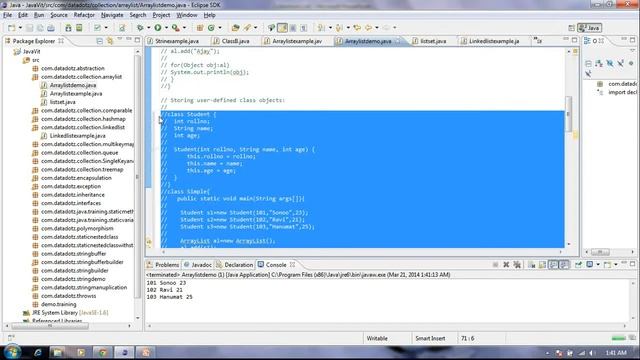The height and width of the screenshot is (360, 640).
Task: Click the Open Type folder icon
Action: 235,28
